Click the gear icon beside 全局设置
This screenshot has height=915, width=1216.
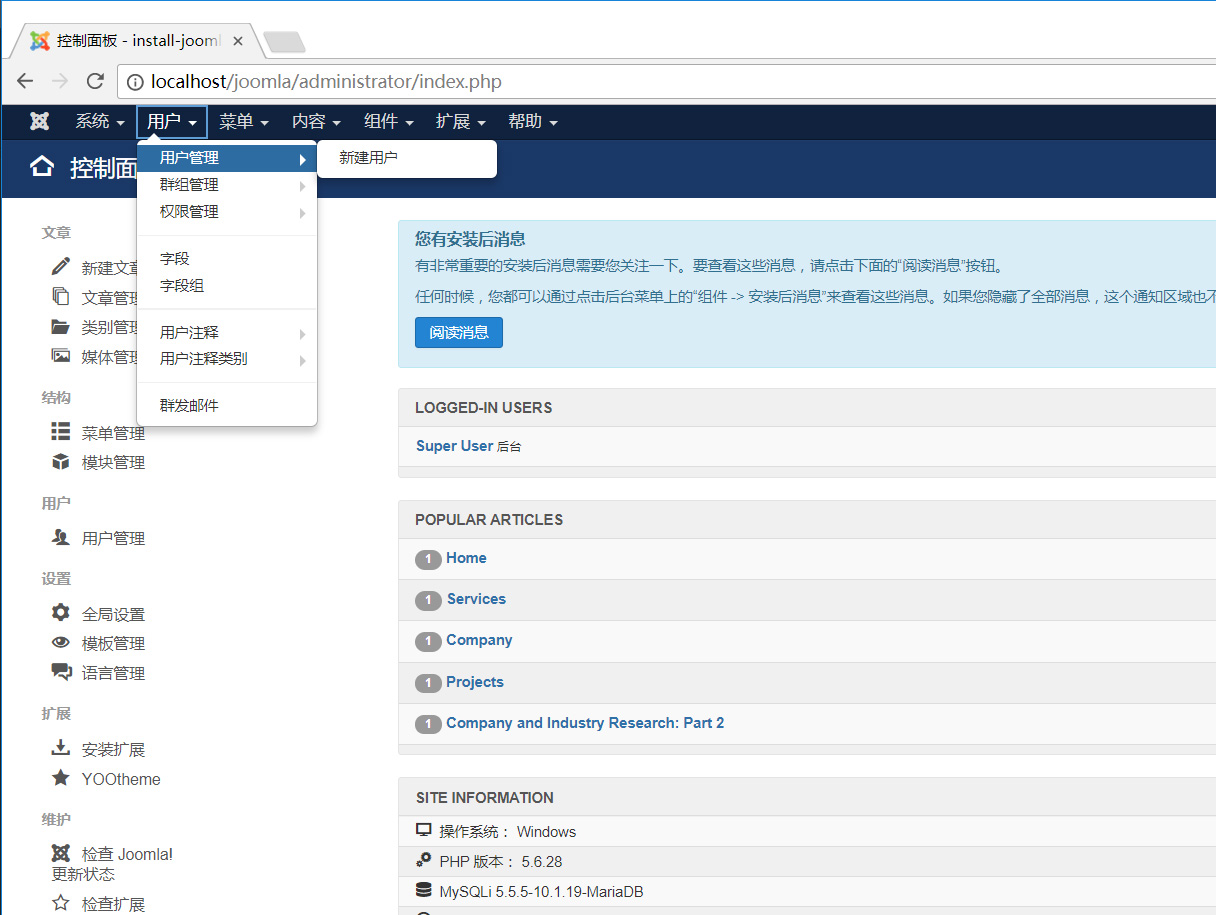pyautogui.click(x=61, y=613)
